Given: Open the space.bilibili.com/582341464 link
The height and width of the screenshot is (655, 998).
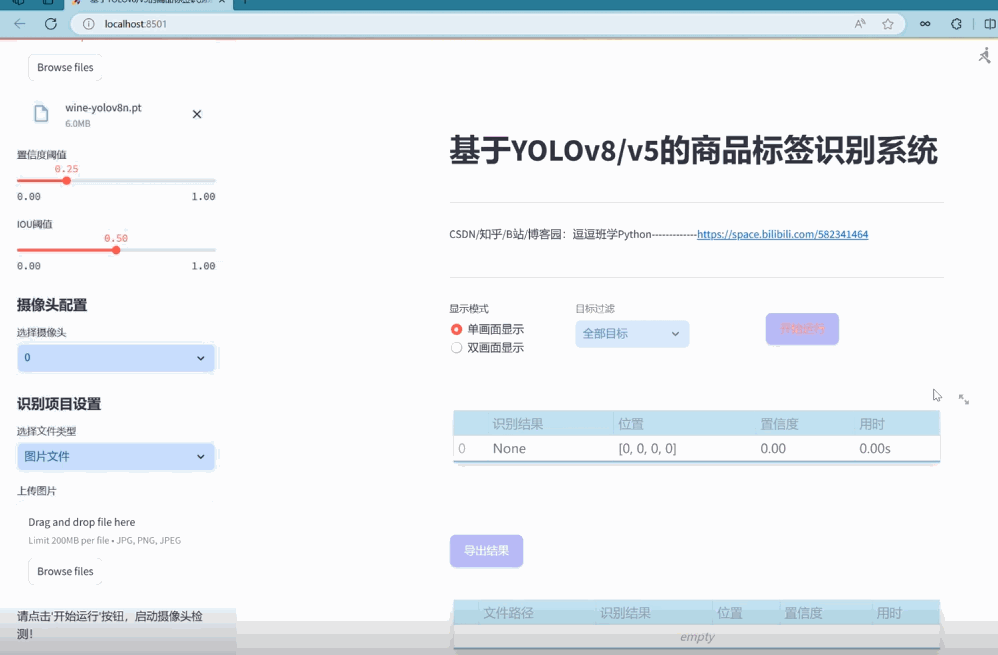Looking at the screenshot, I should pyautogui.click(x=782, y=234).
